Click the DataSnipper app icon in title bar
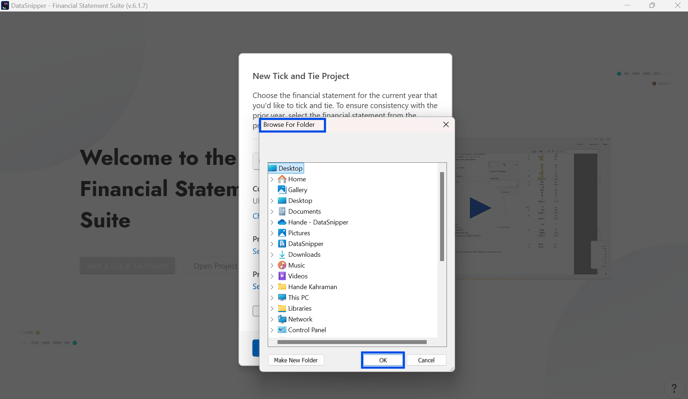688x399 pixels. pos(5,5)
